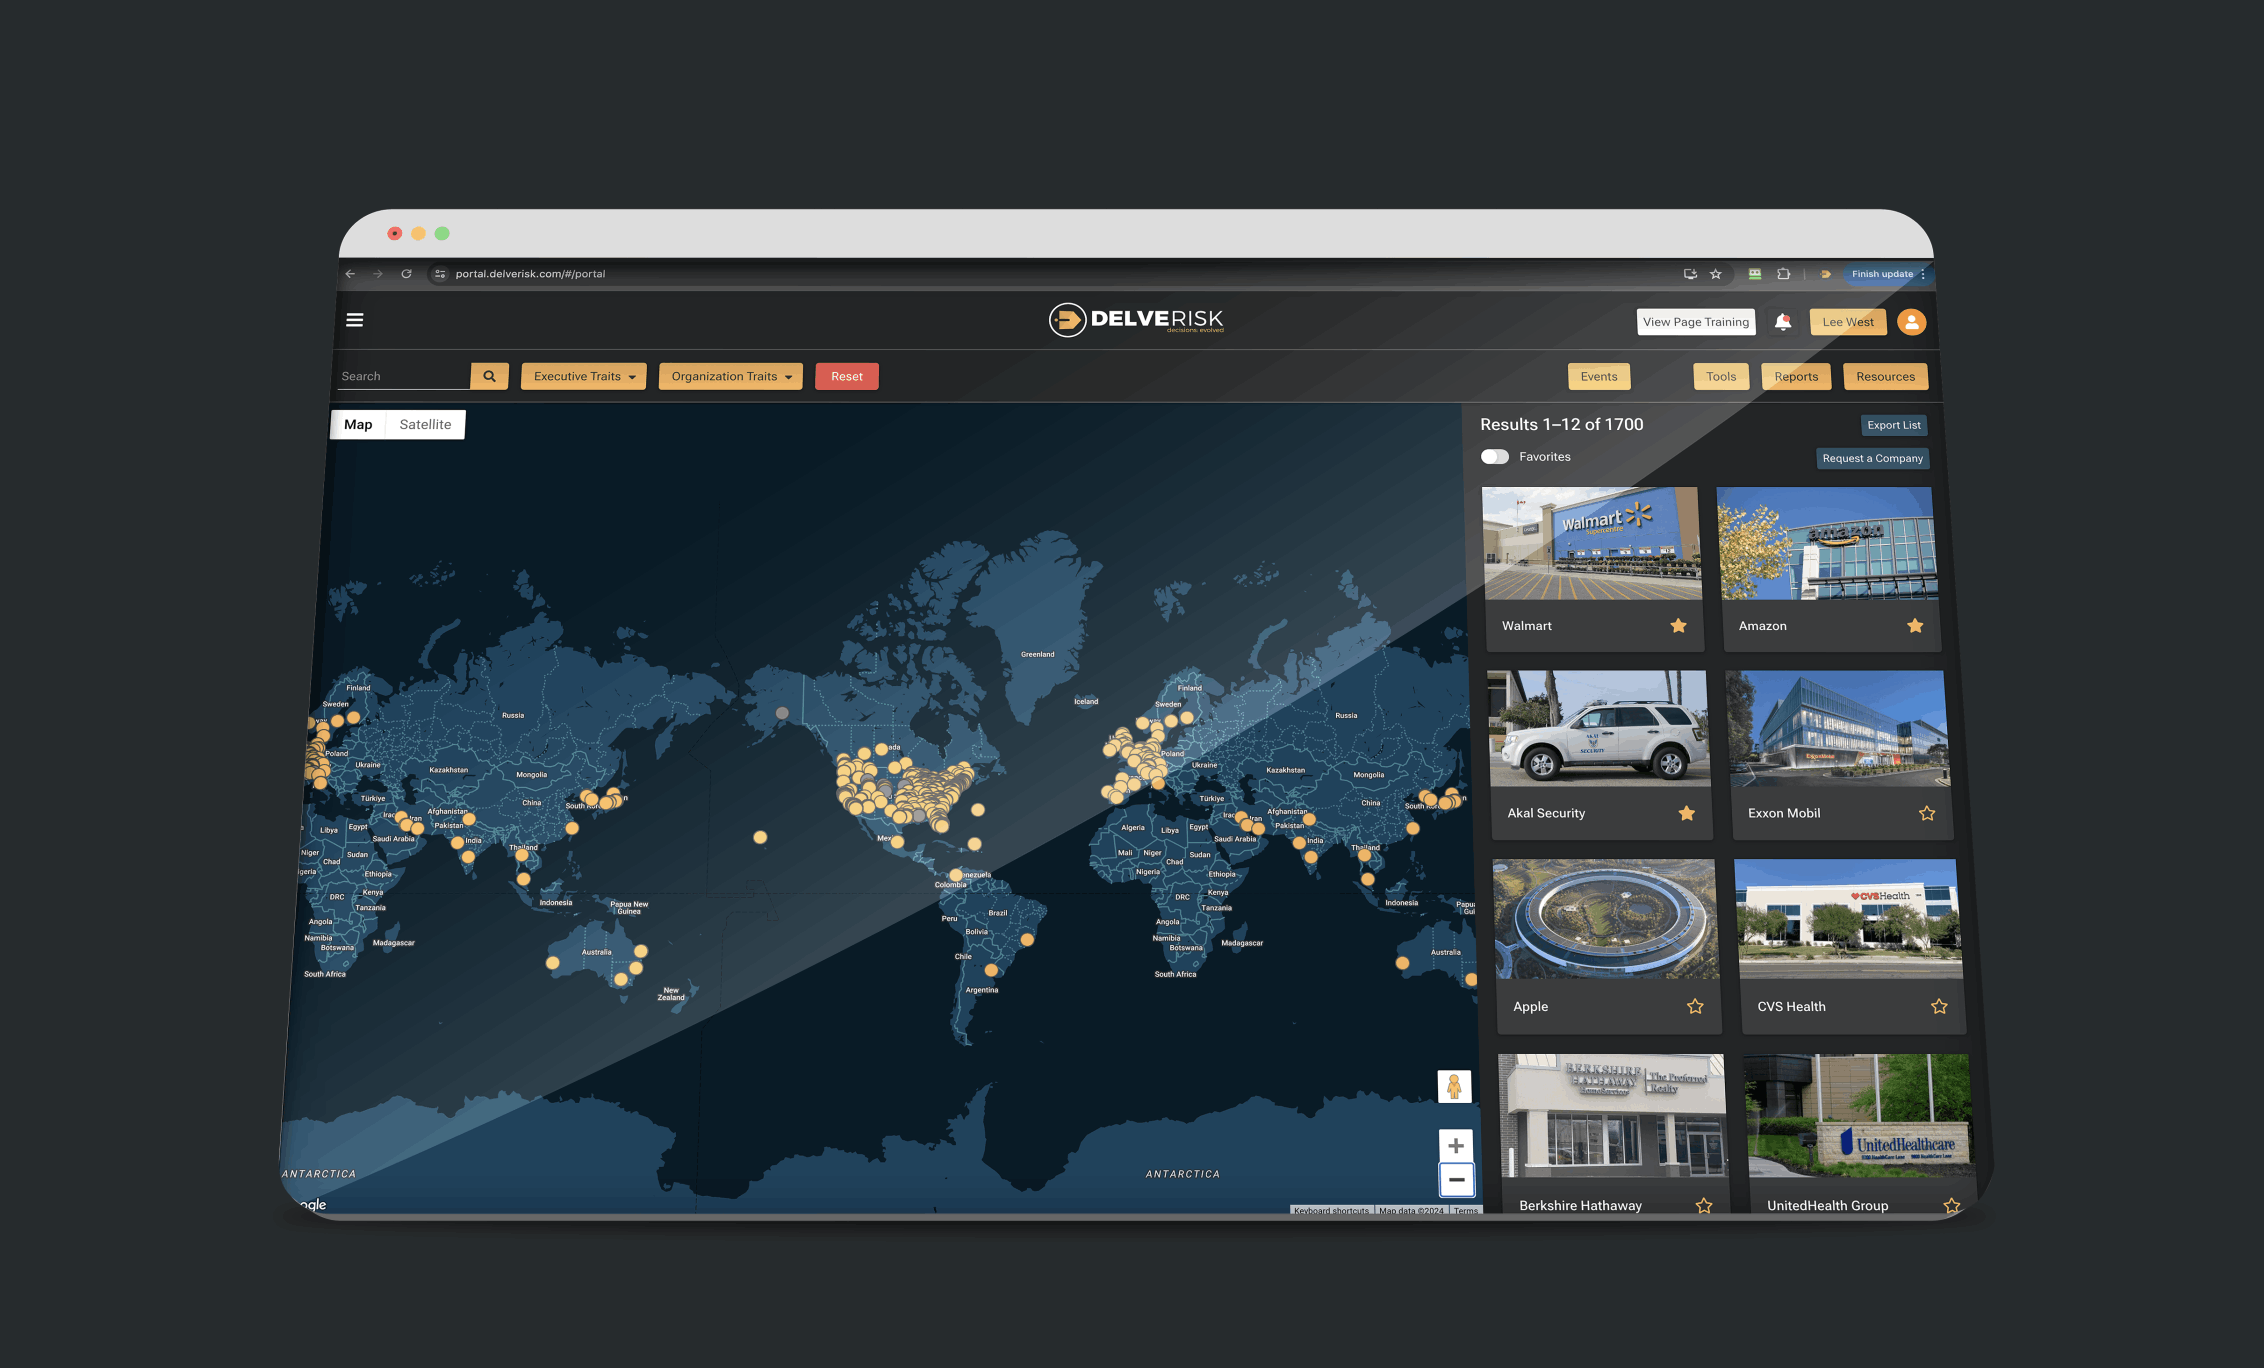
Task: Open the Organization Traits dropdown
Action: (x=730, y=376)
